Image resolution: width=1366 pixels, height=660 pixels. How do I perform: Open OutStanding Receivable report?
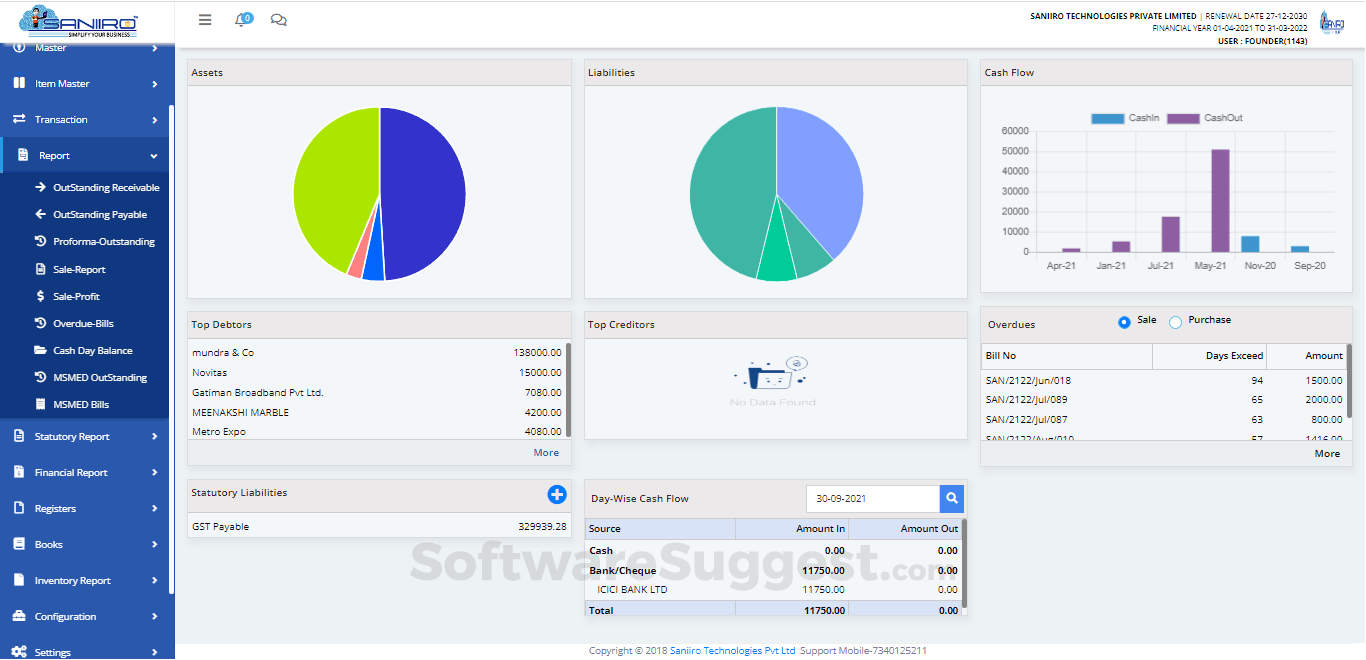click(105, 188)
